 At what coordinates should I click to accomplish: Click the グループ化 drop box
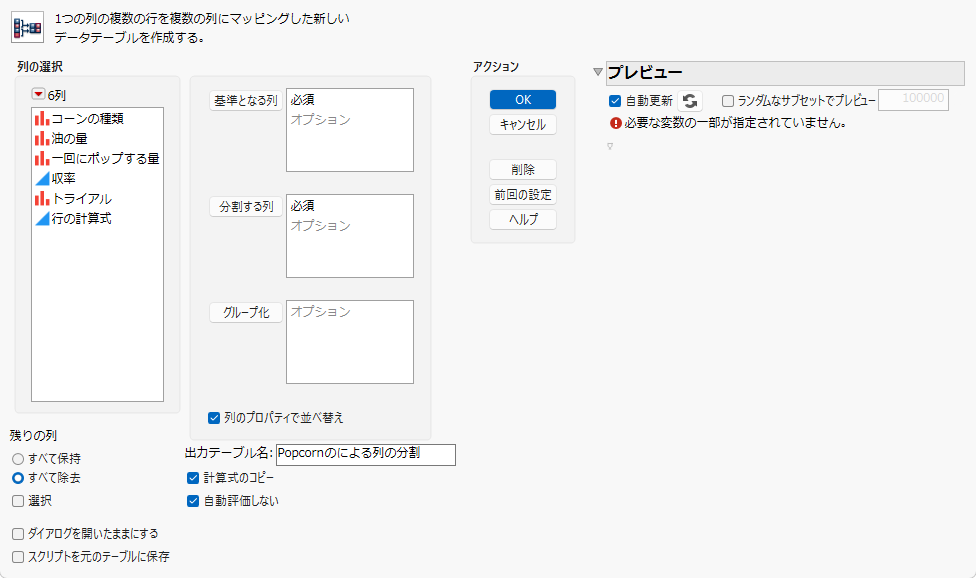click(x=350, y=342)
